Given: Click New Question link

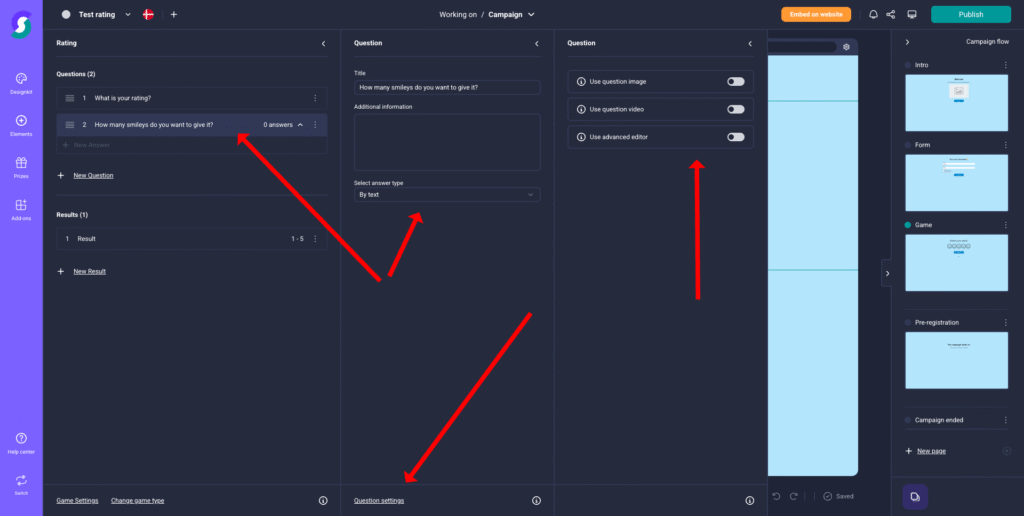Looking at the screenshot, I should click(93, 176).
